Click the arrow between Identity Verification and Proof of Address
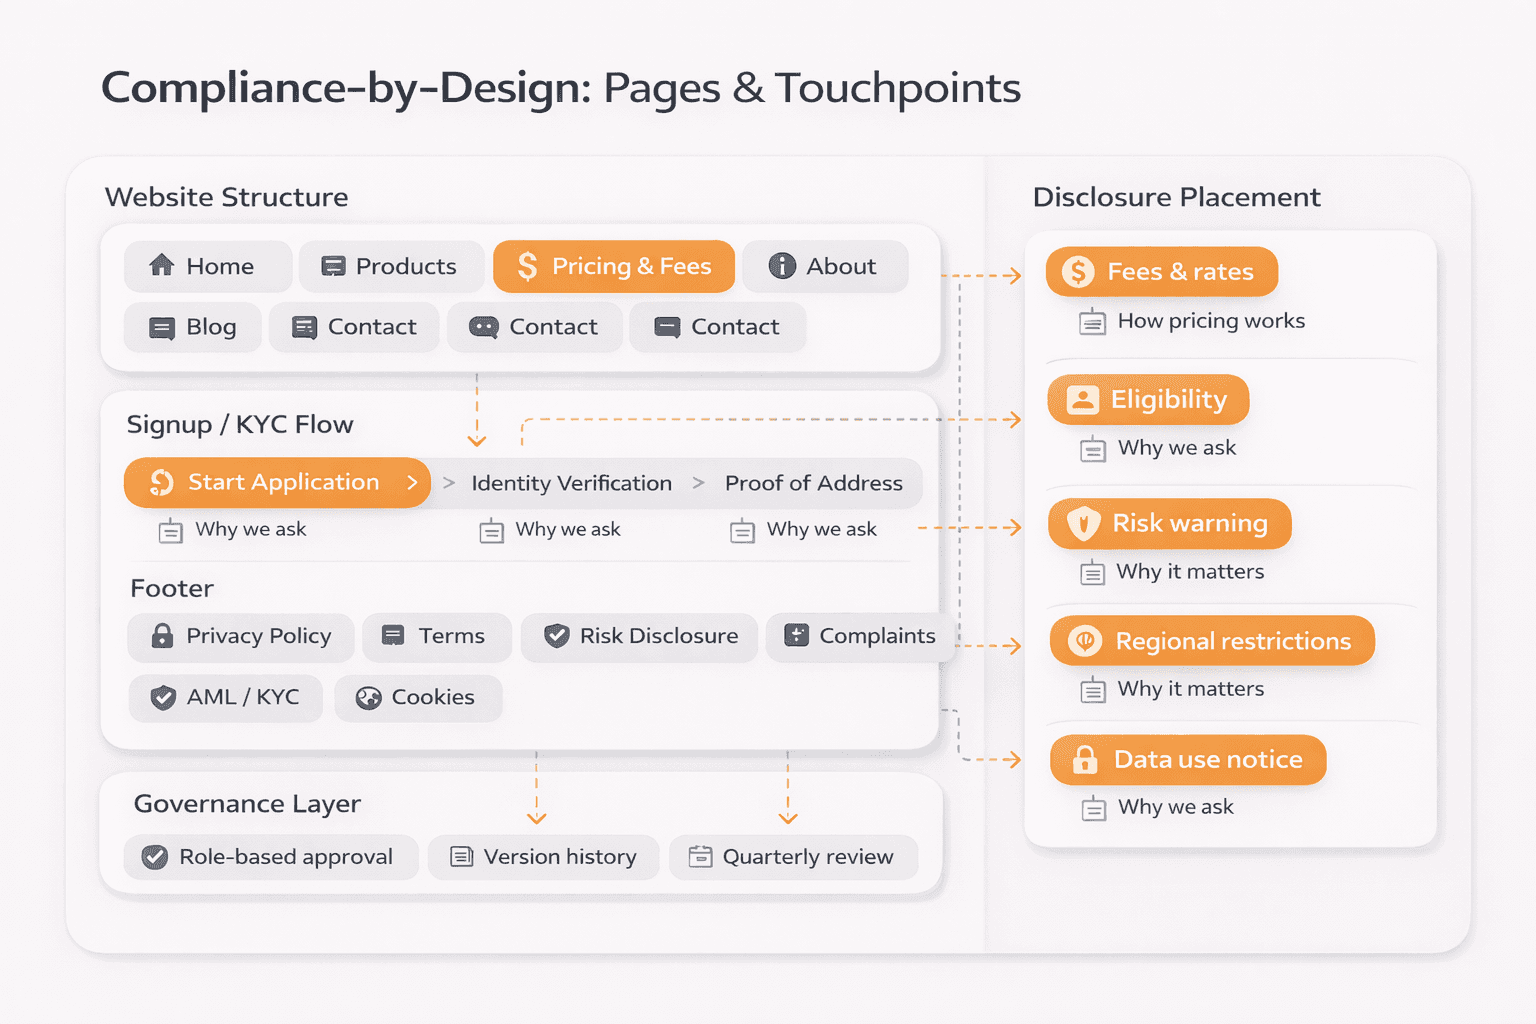 click(x=697, y=482)
